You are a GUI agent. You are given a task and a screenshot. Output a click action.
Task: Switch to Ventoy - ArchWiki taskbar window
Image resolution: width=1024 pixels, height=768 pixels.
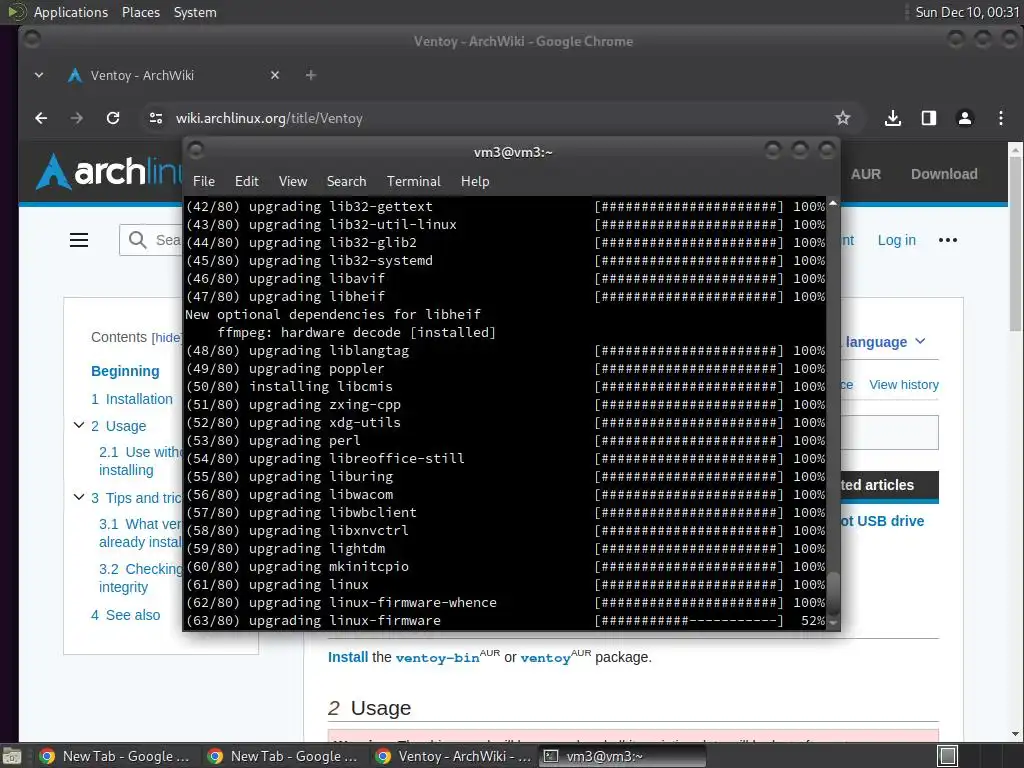[x=453, y=756]
